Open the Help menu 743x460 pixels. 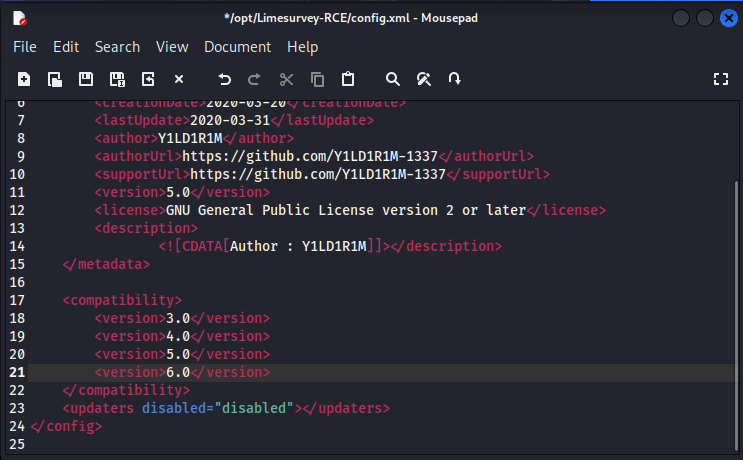302,47
